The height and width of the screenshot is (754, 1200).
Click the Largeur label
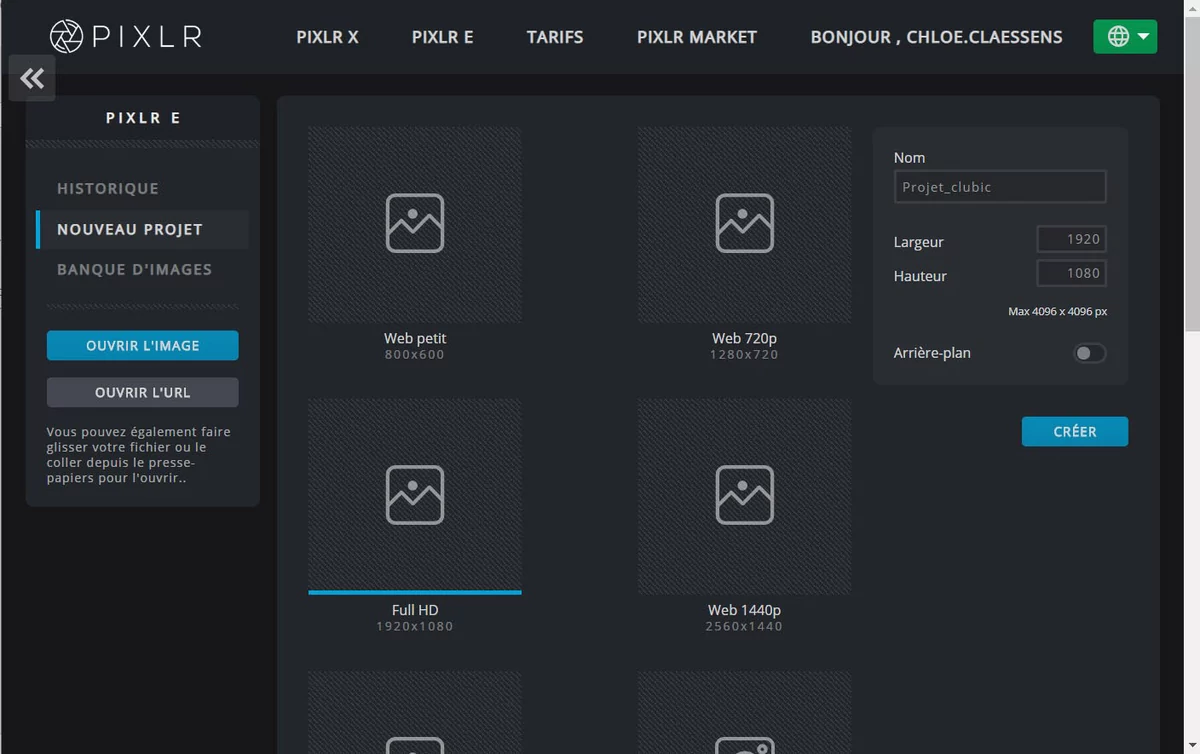click(x=919, y=242)
